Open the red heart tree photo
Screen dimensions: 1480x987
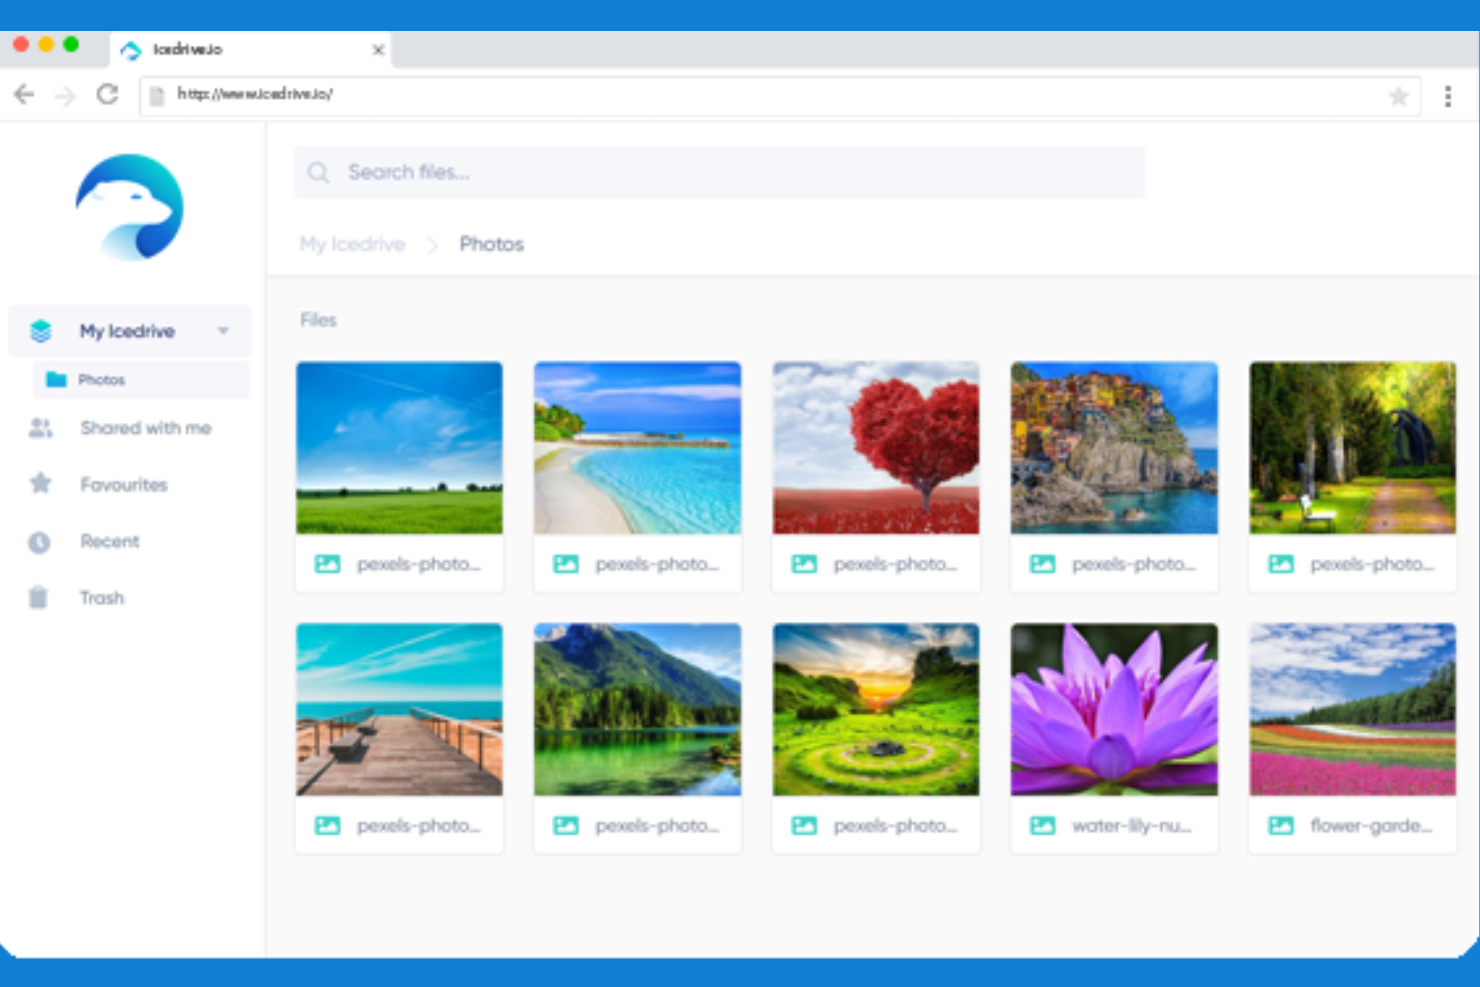(x=875, y=448)
